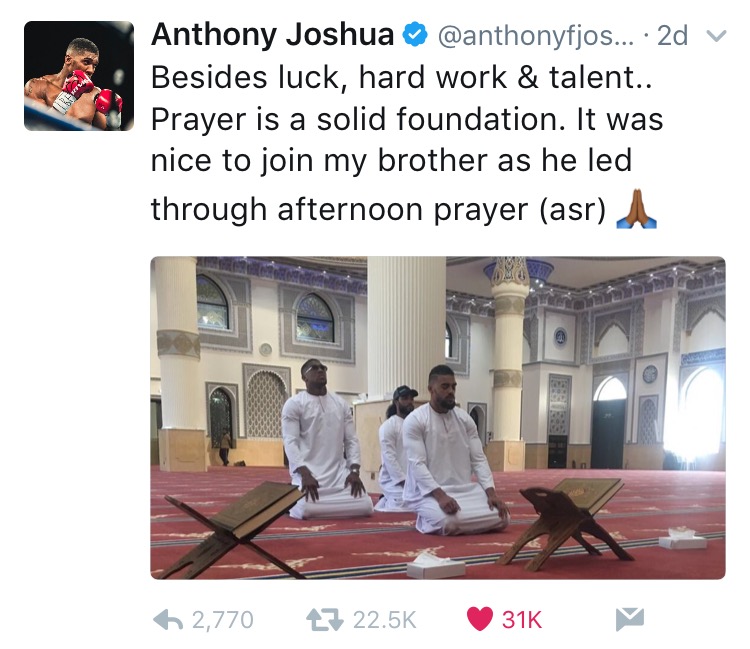750x649 pixels.
Task: Open the Anthony Joshua display name
Action: point(273,35)
